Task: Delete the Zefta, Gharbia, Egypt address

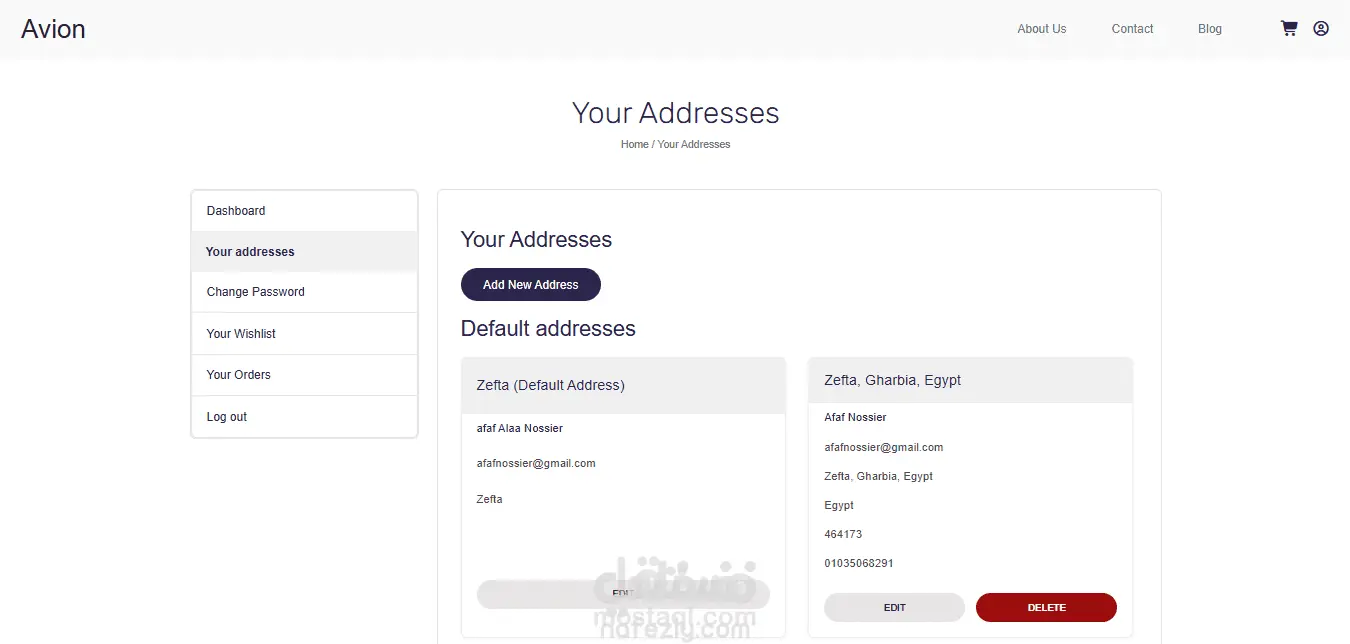Action: tap(1046, 608)
